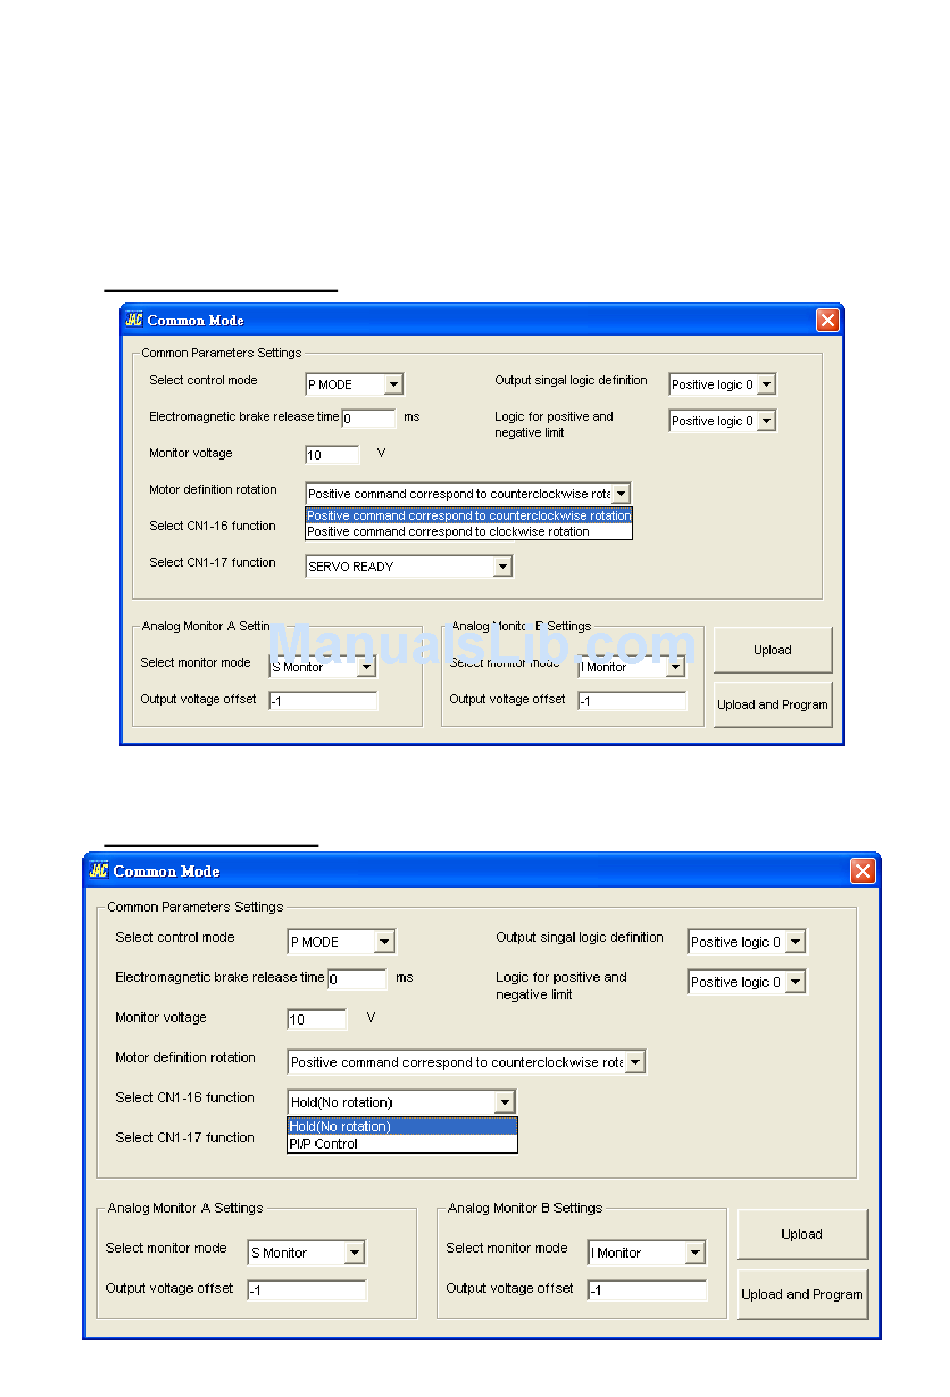Viewport: 950px width, 1397px height.
Task: Open P MODE dropdown in lower window
Action: coord(385,942)
